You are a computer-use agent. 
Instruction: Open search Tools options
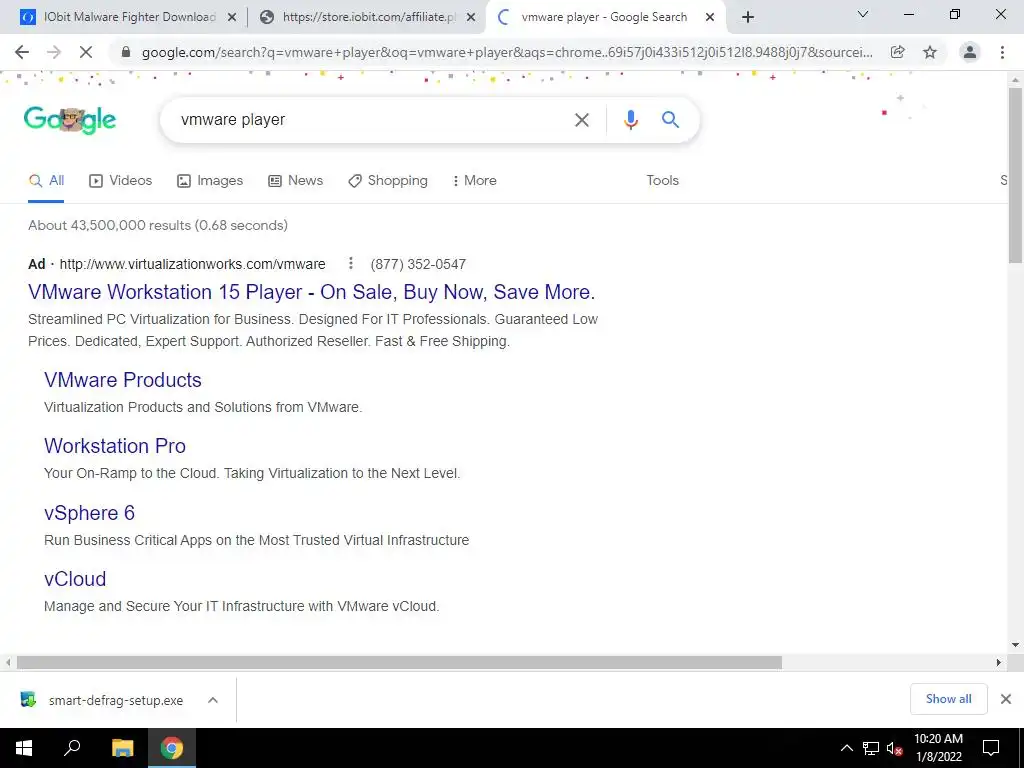click(x=662, y=180)
